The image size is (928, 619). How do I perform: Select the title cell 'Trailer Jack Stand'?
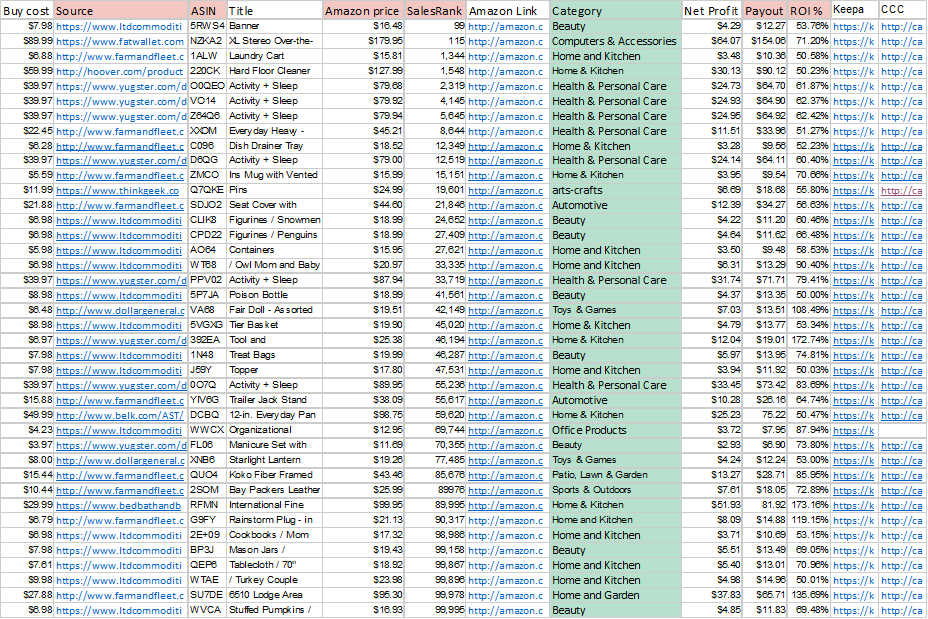[x=275, y=399]
